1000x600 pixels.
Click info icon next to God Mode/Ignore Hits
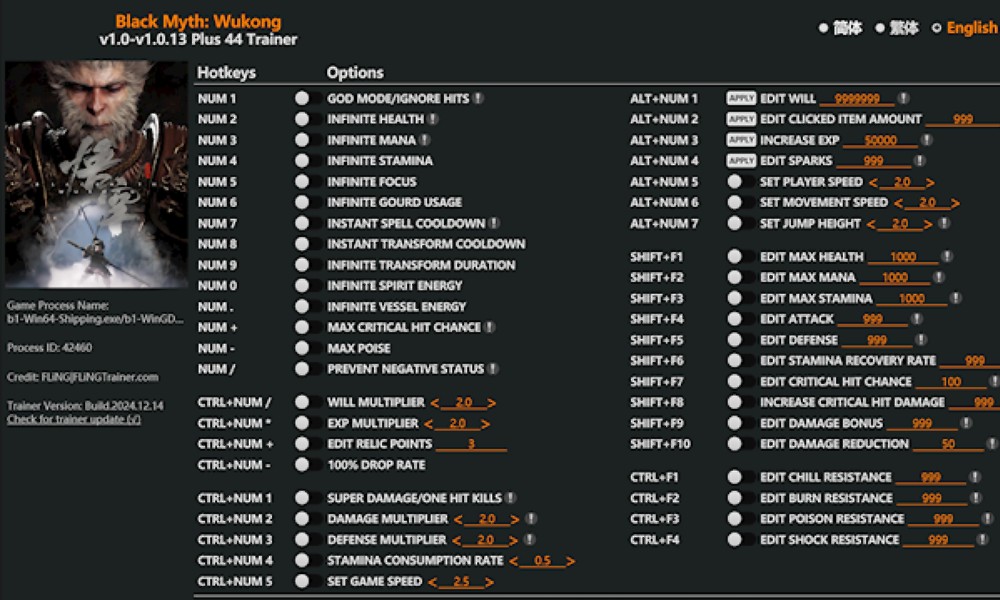tap(479, 99)
